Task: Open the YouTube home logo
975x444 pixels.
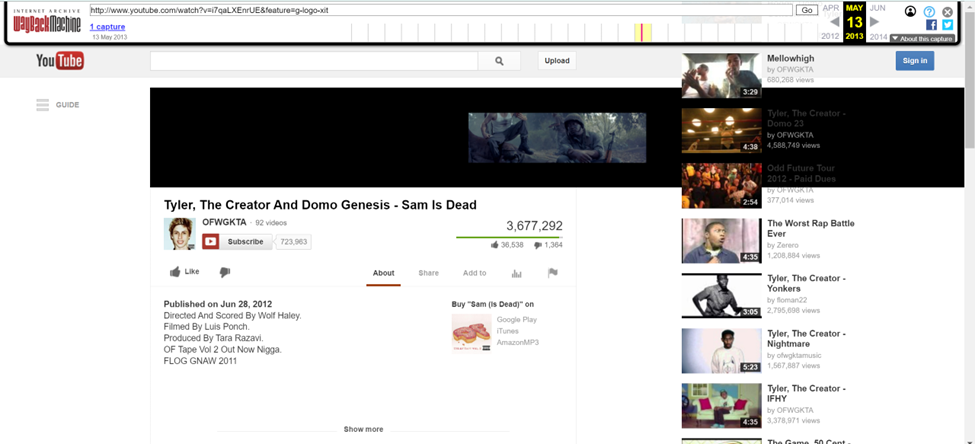Action: point(60,60)
